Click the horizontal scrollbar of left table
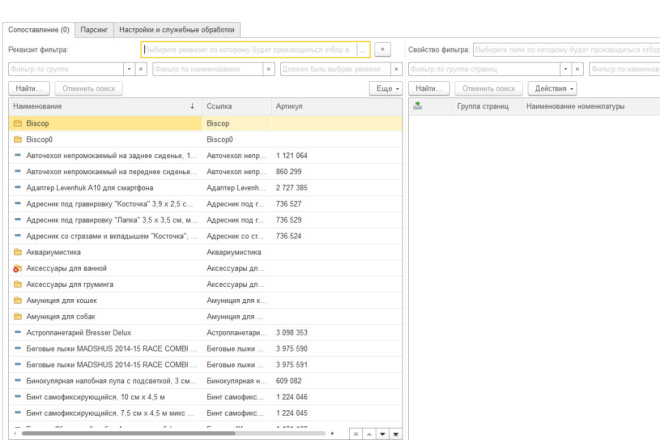 tap(128, 433)
